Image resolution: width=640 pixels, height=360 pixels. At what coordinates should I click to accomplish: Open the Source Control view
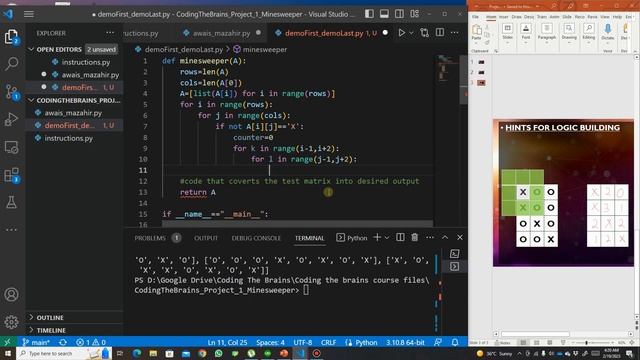[11, 92]
